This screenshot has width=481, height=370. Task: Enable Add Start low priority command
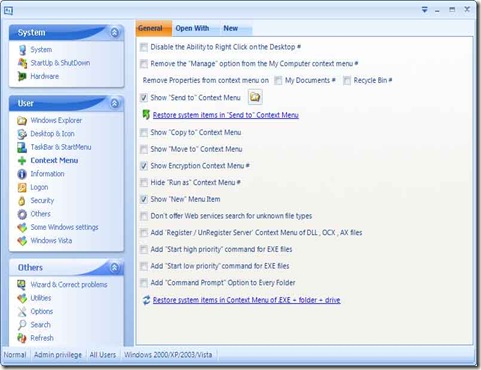[x=144, y=266]
